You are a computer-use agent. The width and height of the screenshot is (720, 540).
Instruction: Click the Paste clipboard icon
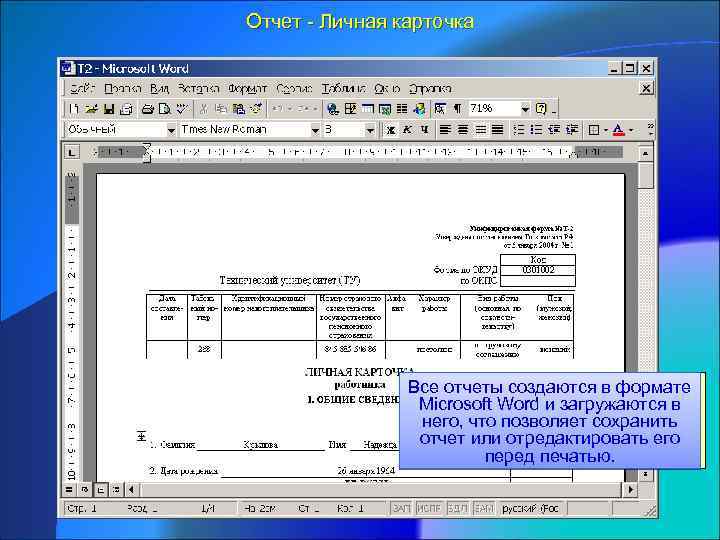pyautogui.click(x=239, y=109)
